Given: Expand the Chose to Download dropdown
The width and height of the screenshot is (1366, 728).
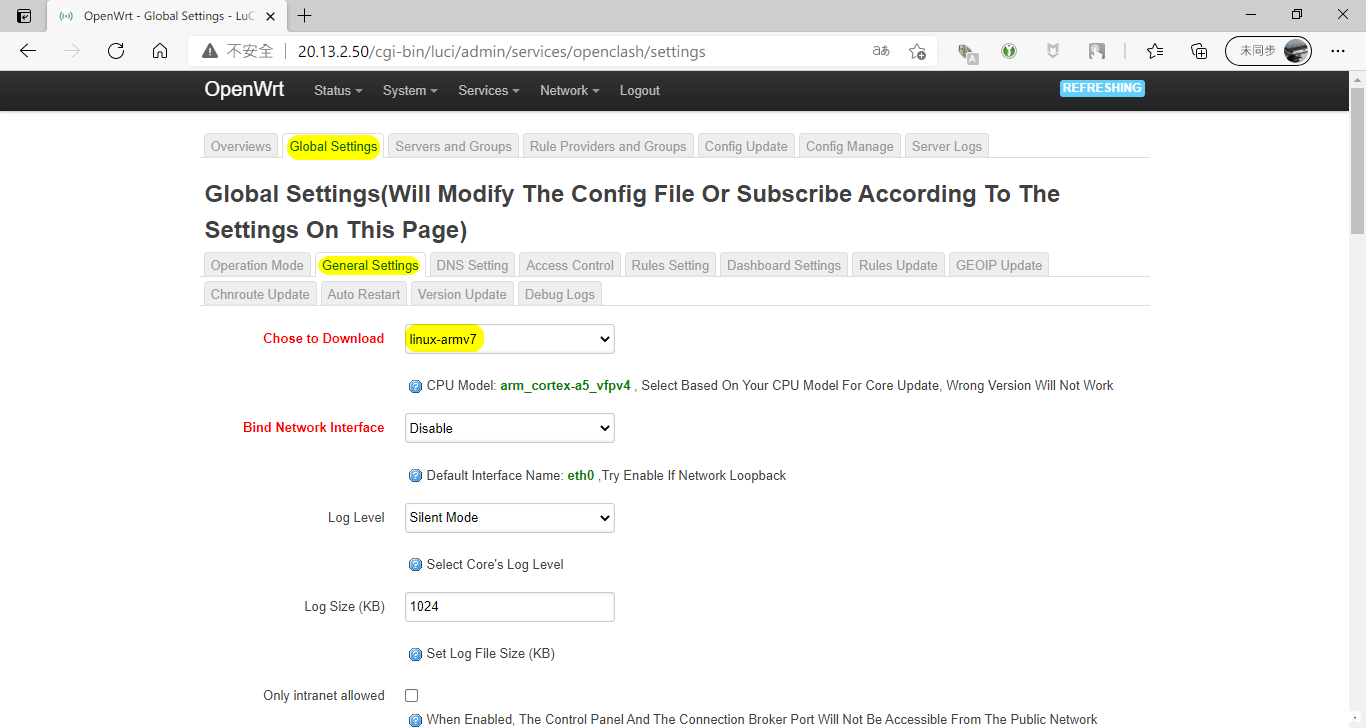Looking at the screenshot, I should pyautogui.click(x=510, y=339).
